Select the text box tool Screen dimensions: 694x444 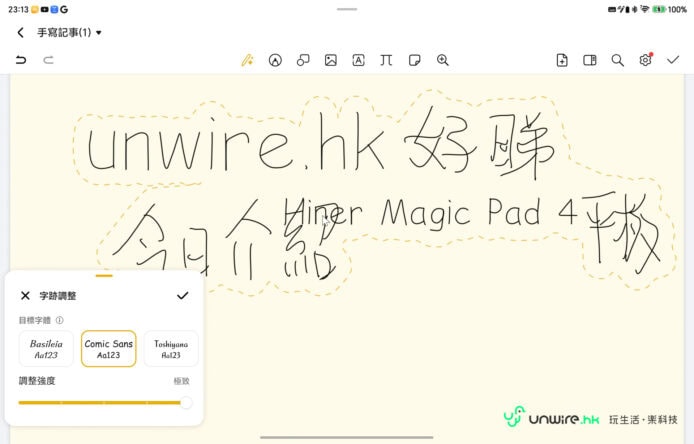(359, 60)
